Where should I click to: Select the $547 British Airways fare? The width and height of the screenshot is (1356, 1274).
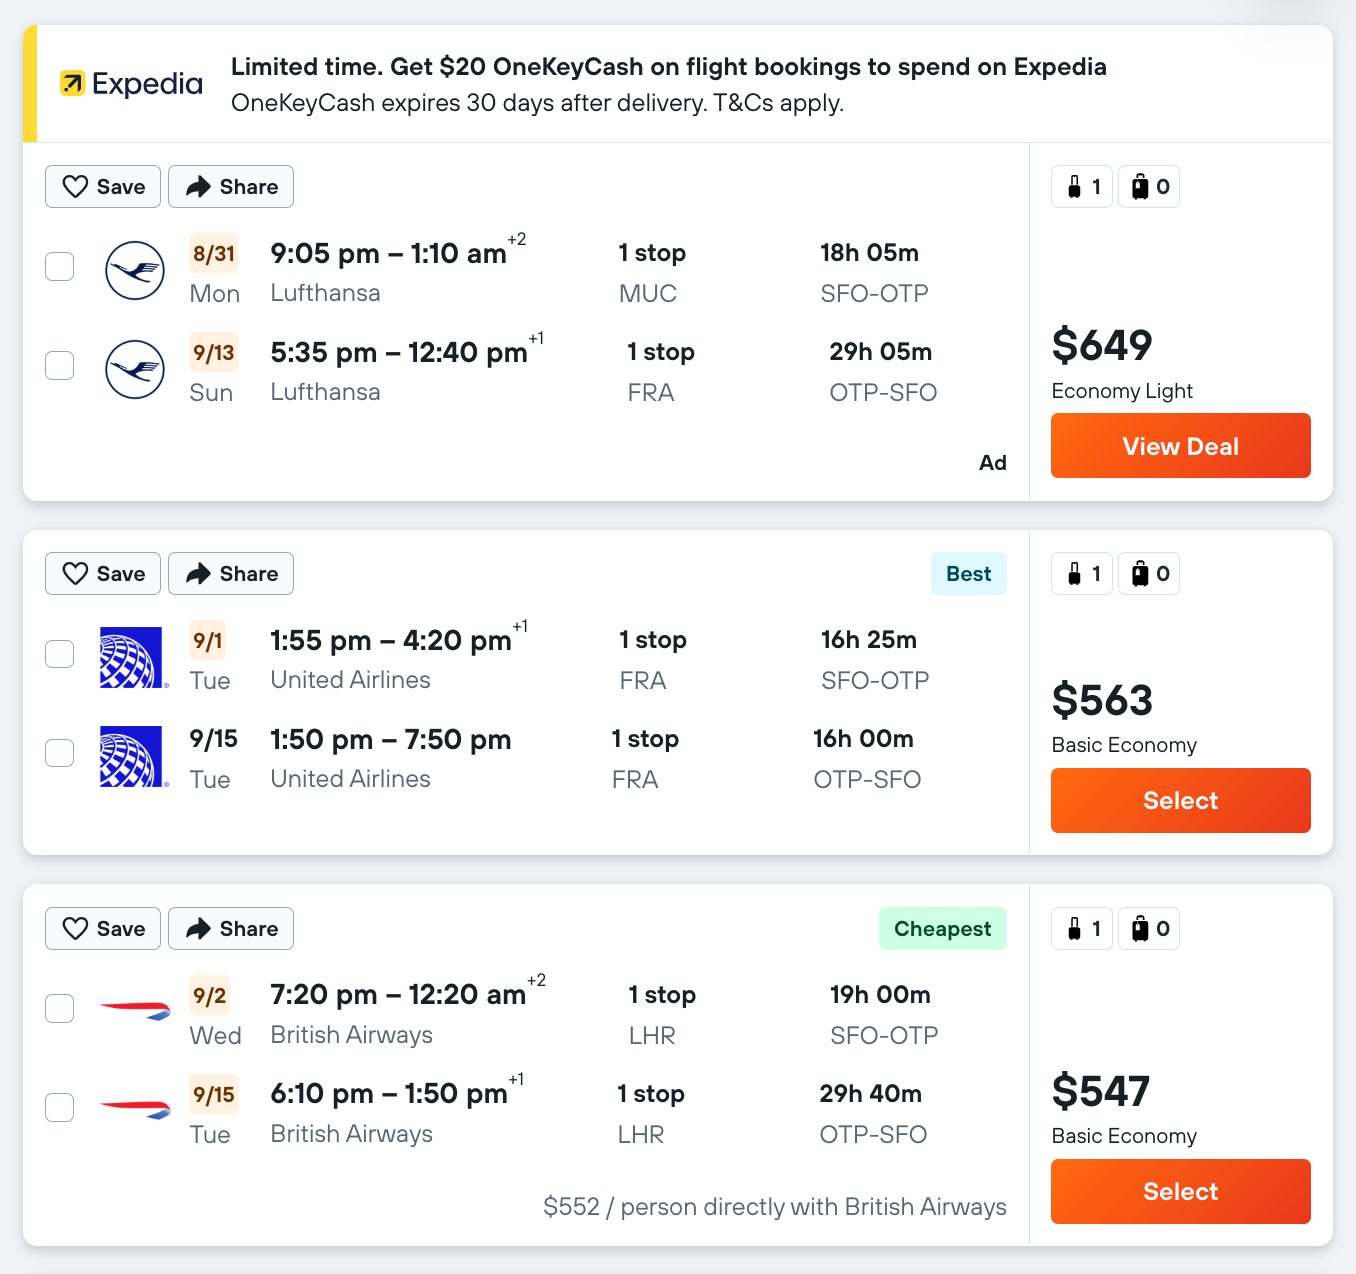pyautogui.click(x=1180, y=1192)
